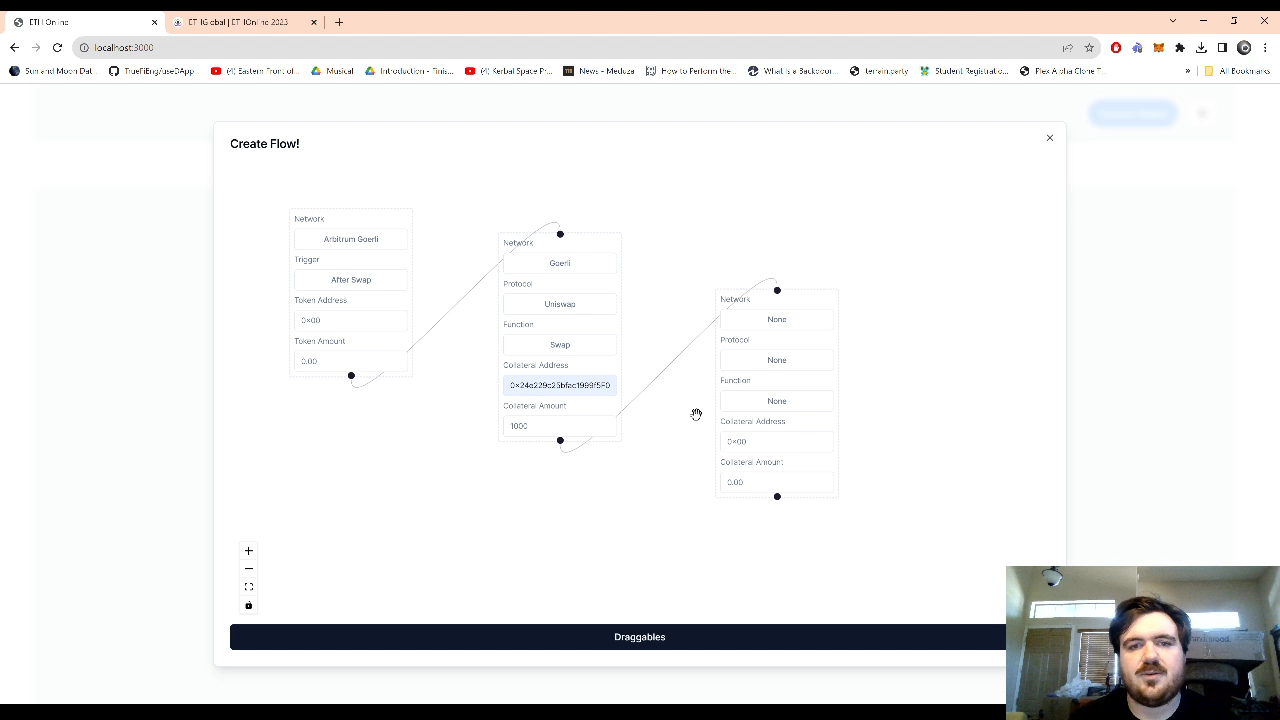The height and width of the screenshot is (720, 1280).
Task: Open the Extensions puzzle menu
Action: pos(1180,48)
